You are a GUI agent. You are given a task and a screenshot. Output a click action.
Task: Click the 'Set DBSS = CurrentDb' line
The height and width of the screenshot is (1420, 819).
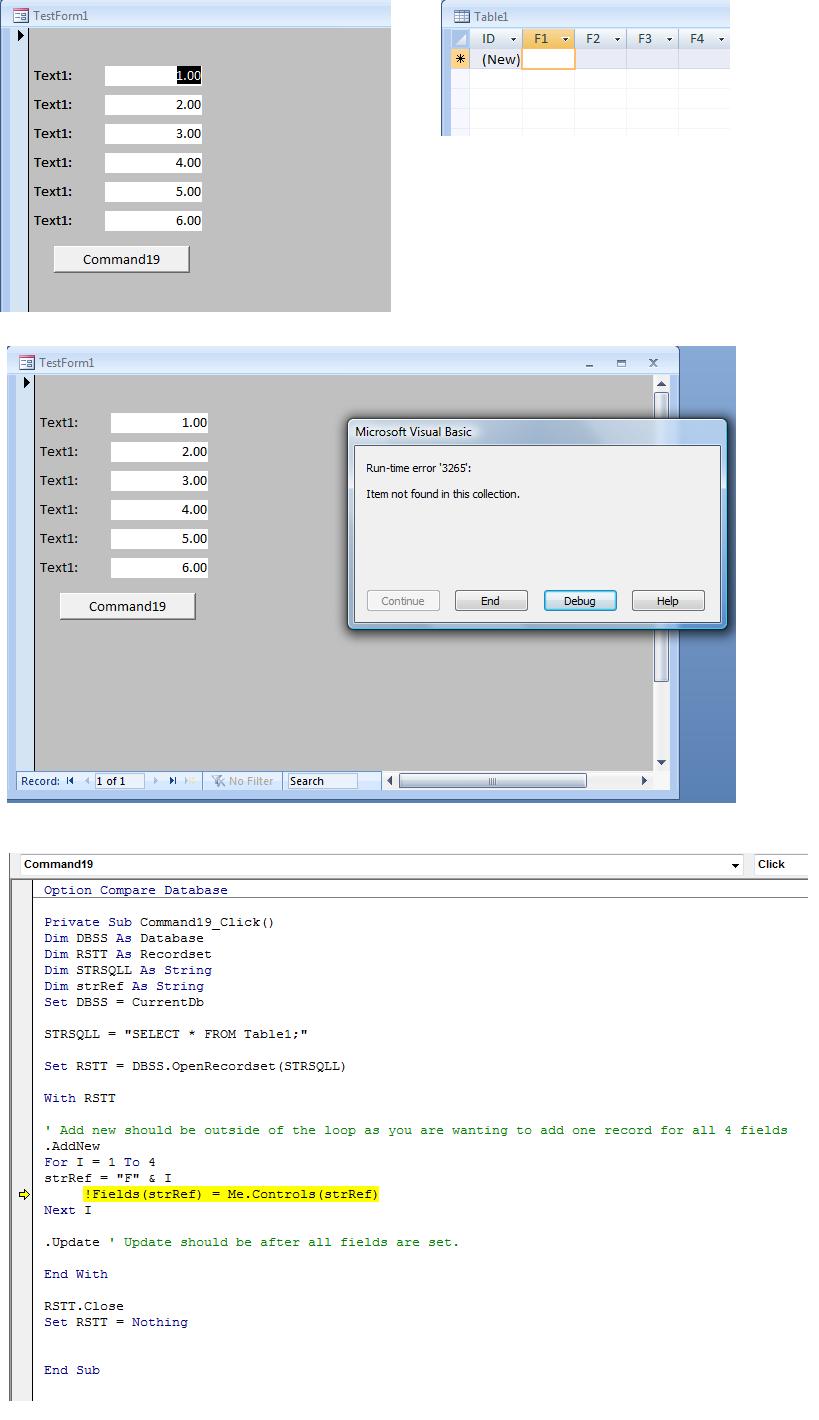pyautogui.click(x=124, y=1002)
